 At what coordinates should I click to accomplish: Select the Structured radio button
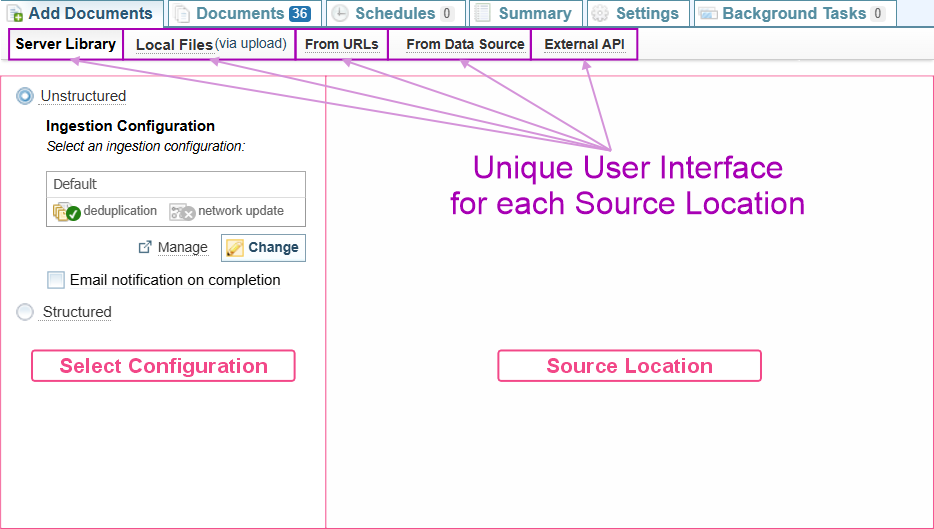click(x=25, y=312)
